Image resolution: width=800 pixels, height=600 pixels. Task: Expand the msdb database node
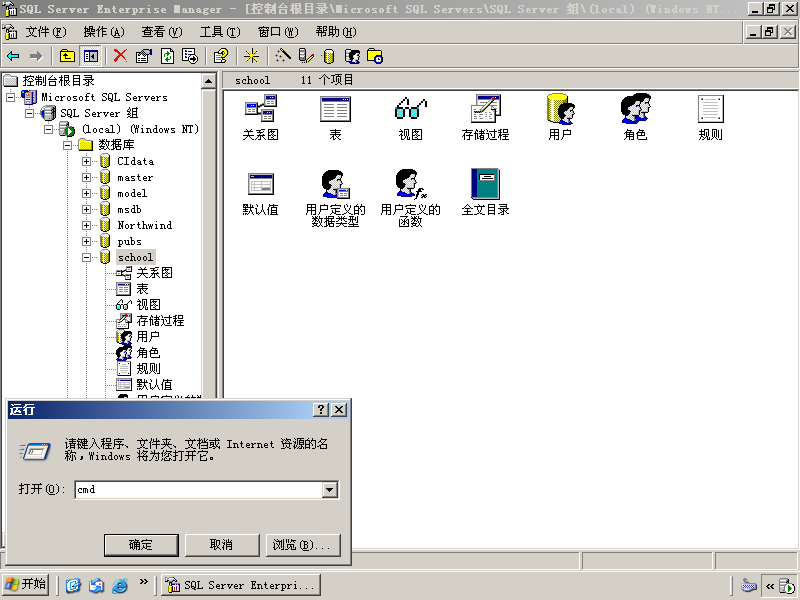click(x=86, y=209)
